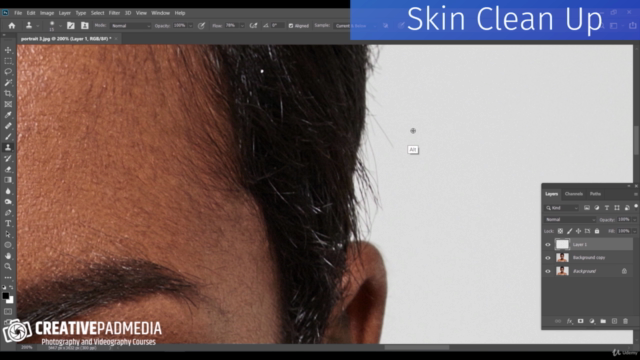
Task: Add a layer mask
Action: tap(580, 321)
